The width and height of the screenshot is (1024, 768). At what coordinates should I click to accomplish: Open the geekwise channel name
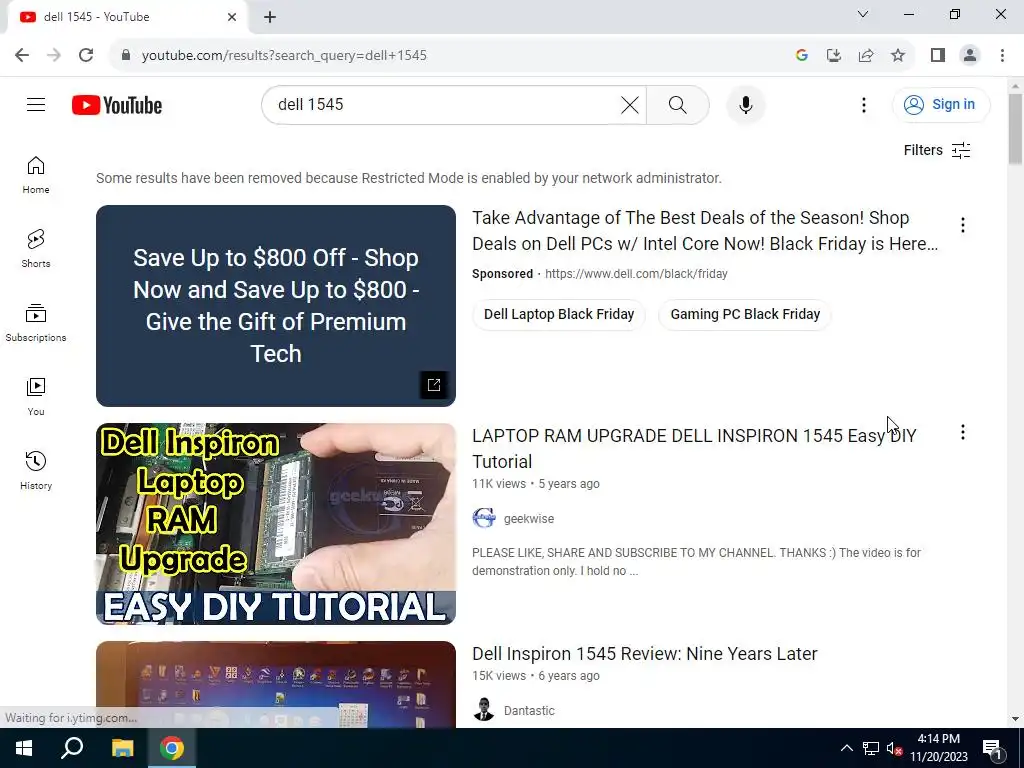(529, 519)
